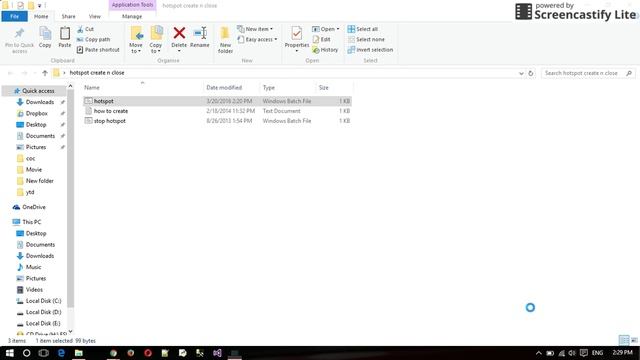Click the Rename icon
Screen dimensions: 640x360
[200, 33]
